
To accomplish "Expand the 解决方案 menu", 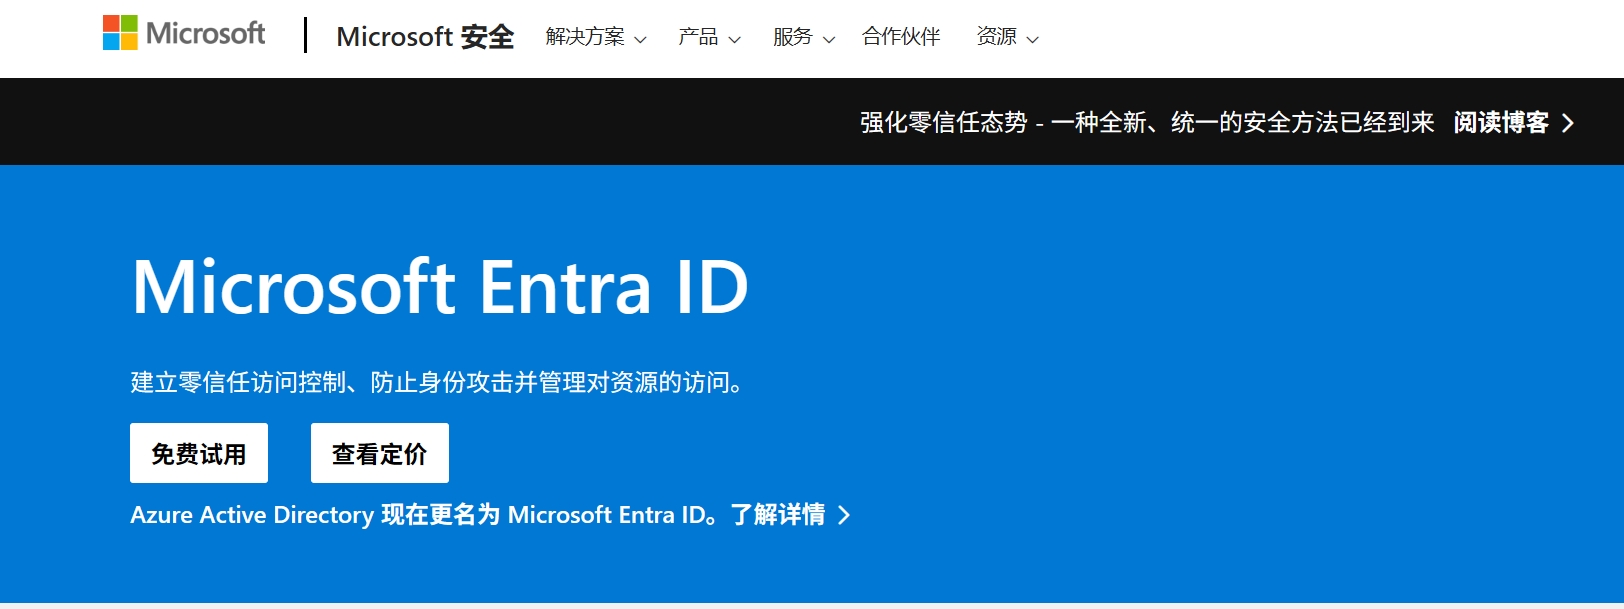I will (x=596, y=37).
